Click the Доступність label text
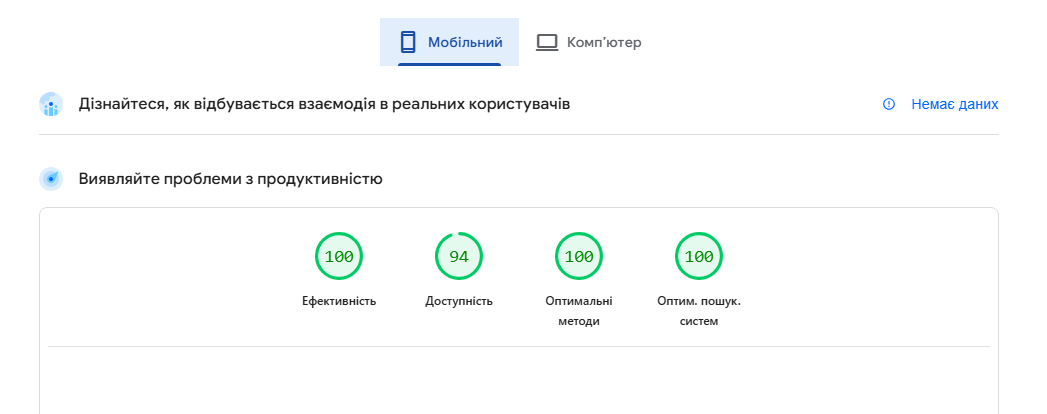 (459, 301)
